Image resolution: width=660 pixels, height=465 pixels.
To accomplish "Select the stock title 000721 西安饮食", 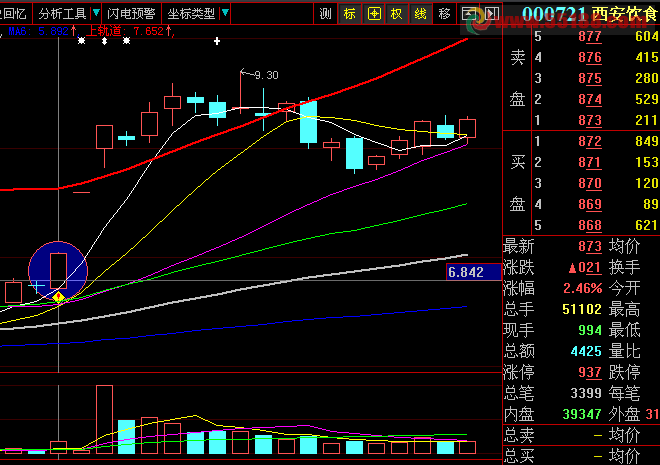I will tap(589, 14).
